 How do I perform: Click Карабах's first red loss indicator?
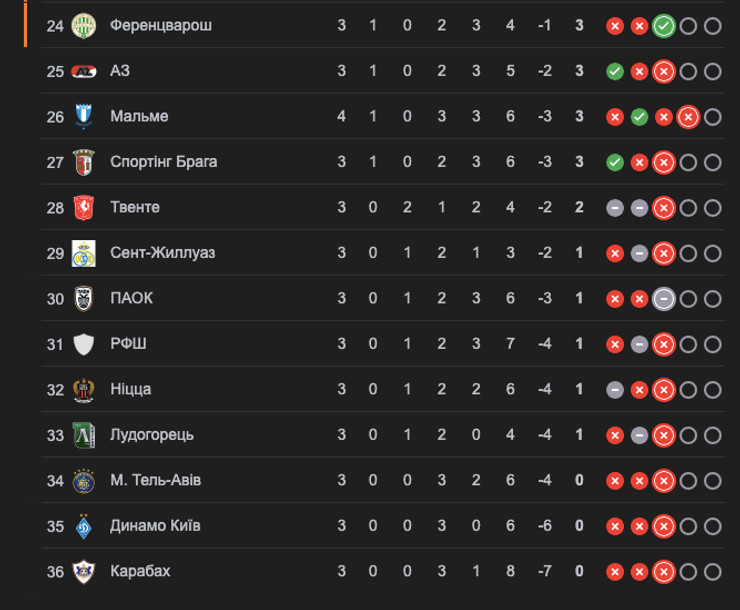pos(615,572)
